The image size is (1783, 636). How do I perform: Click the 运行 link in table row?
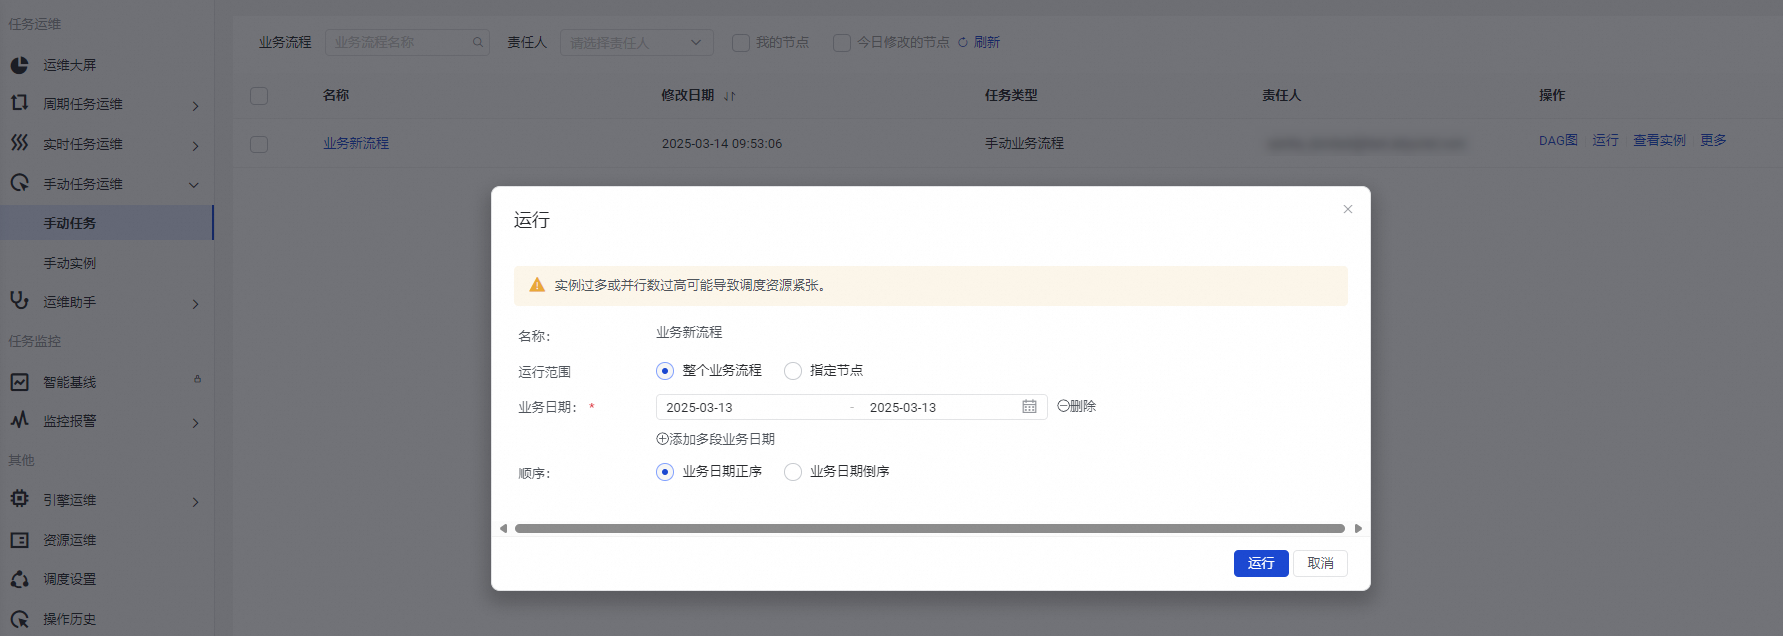tap(1605, 140)
